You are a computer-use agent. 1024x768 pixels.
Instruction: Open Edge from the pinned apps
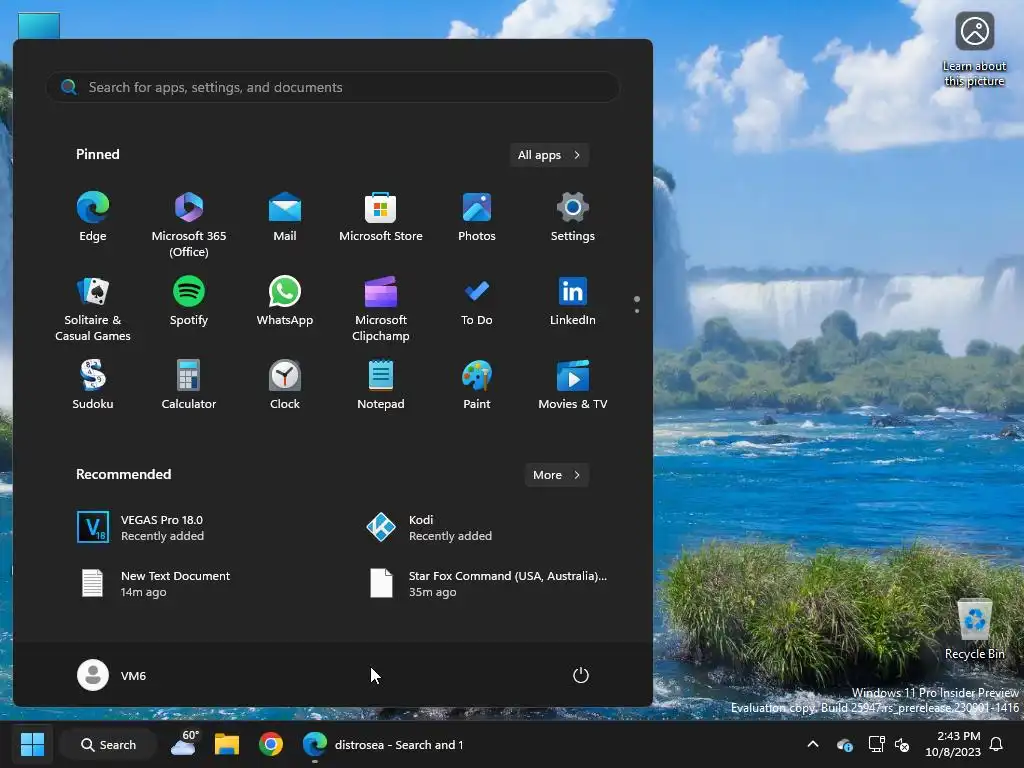93,217
